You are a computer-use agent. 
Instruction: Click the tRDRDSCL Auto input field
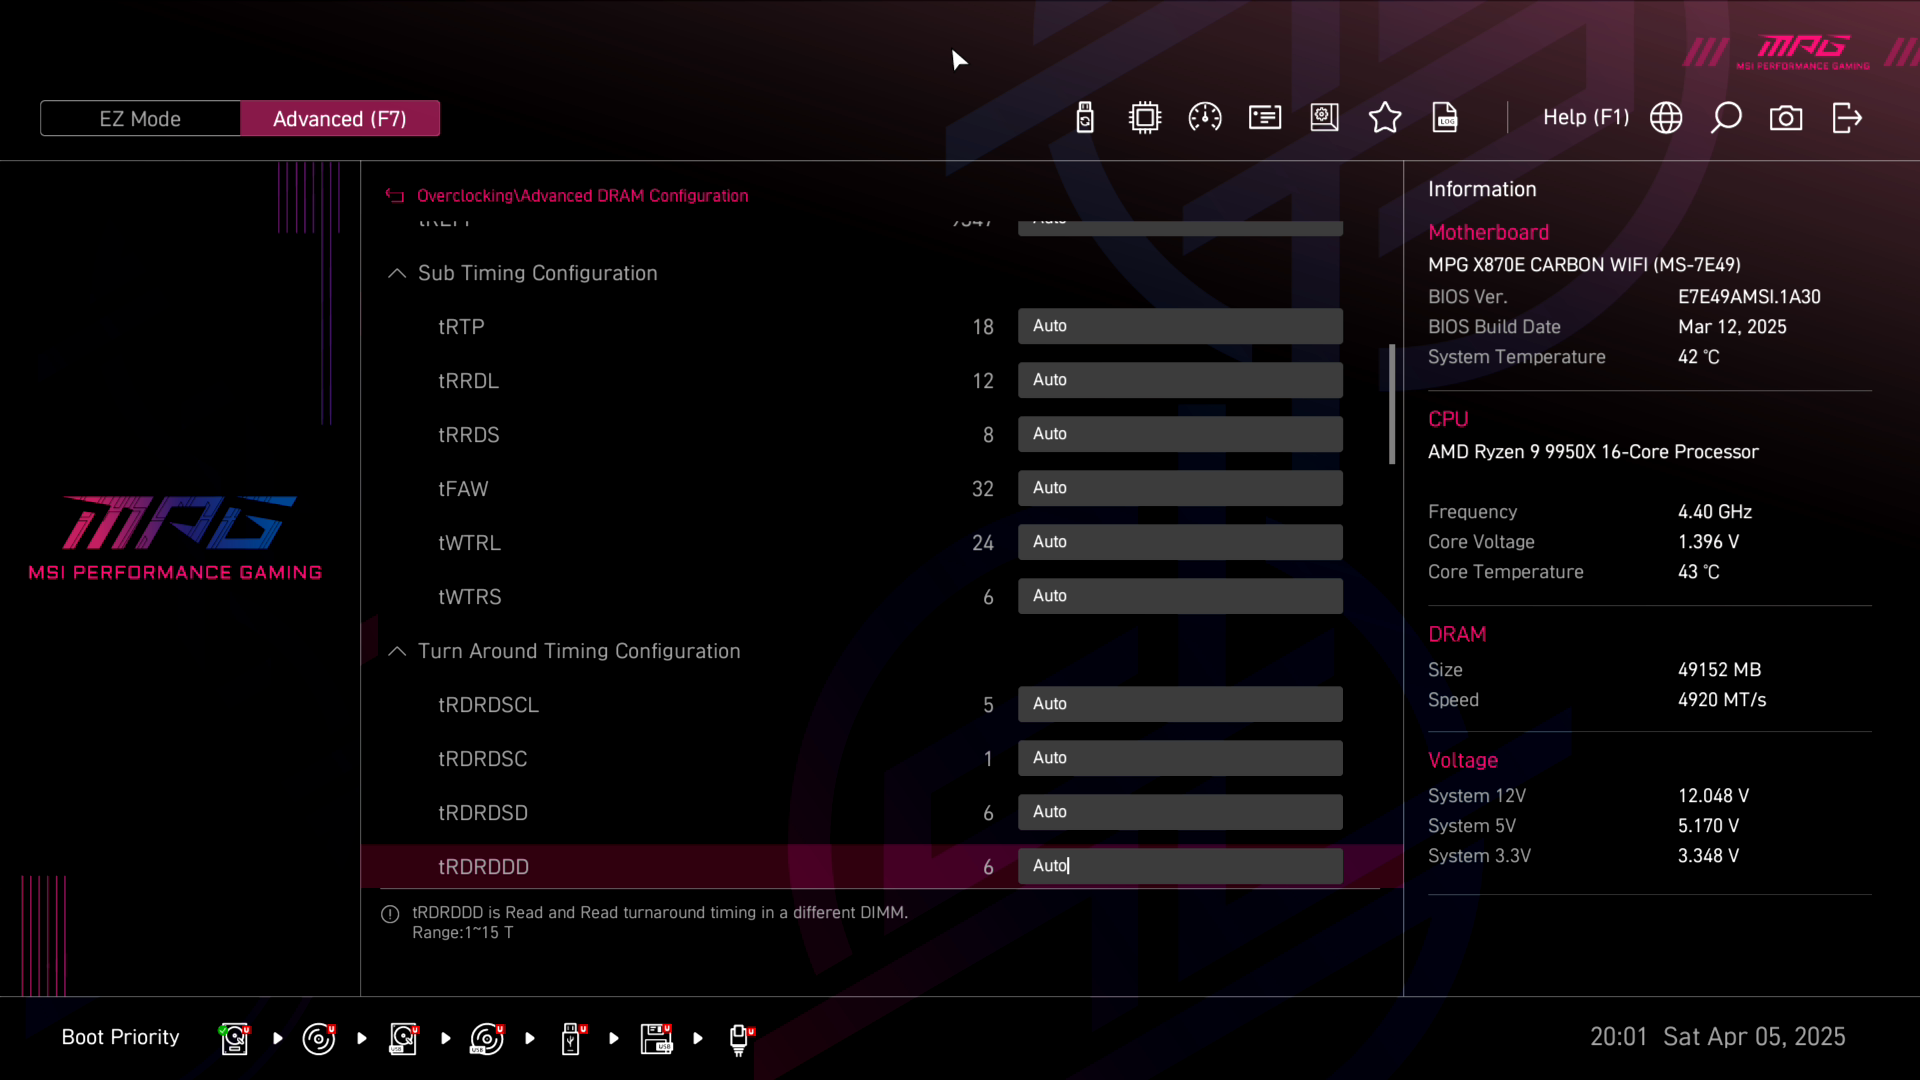click(1180, 704)
